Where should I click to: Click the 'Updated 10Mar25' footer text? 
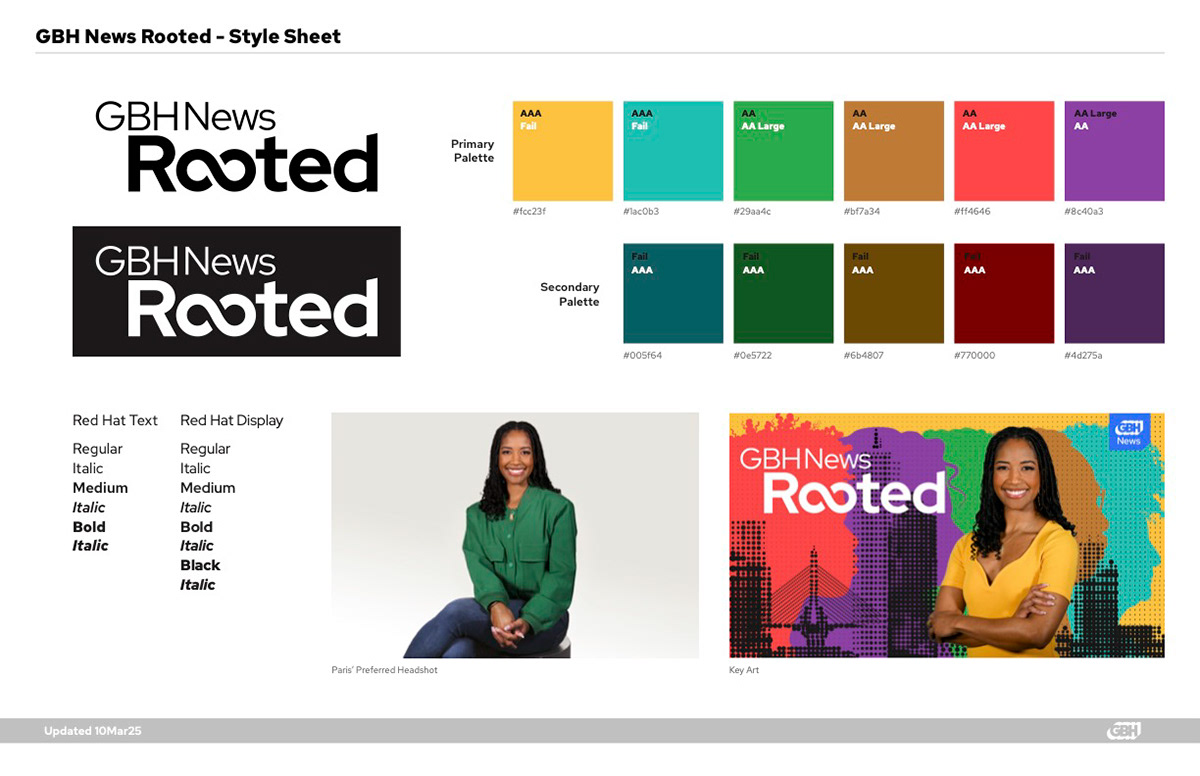(x=92, y=732)
